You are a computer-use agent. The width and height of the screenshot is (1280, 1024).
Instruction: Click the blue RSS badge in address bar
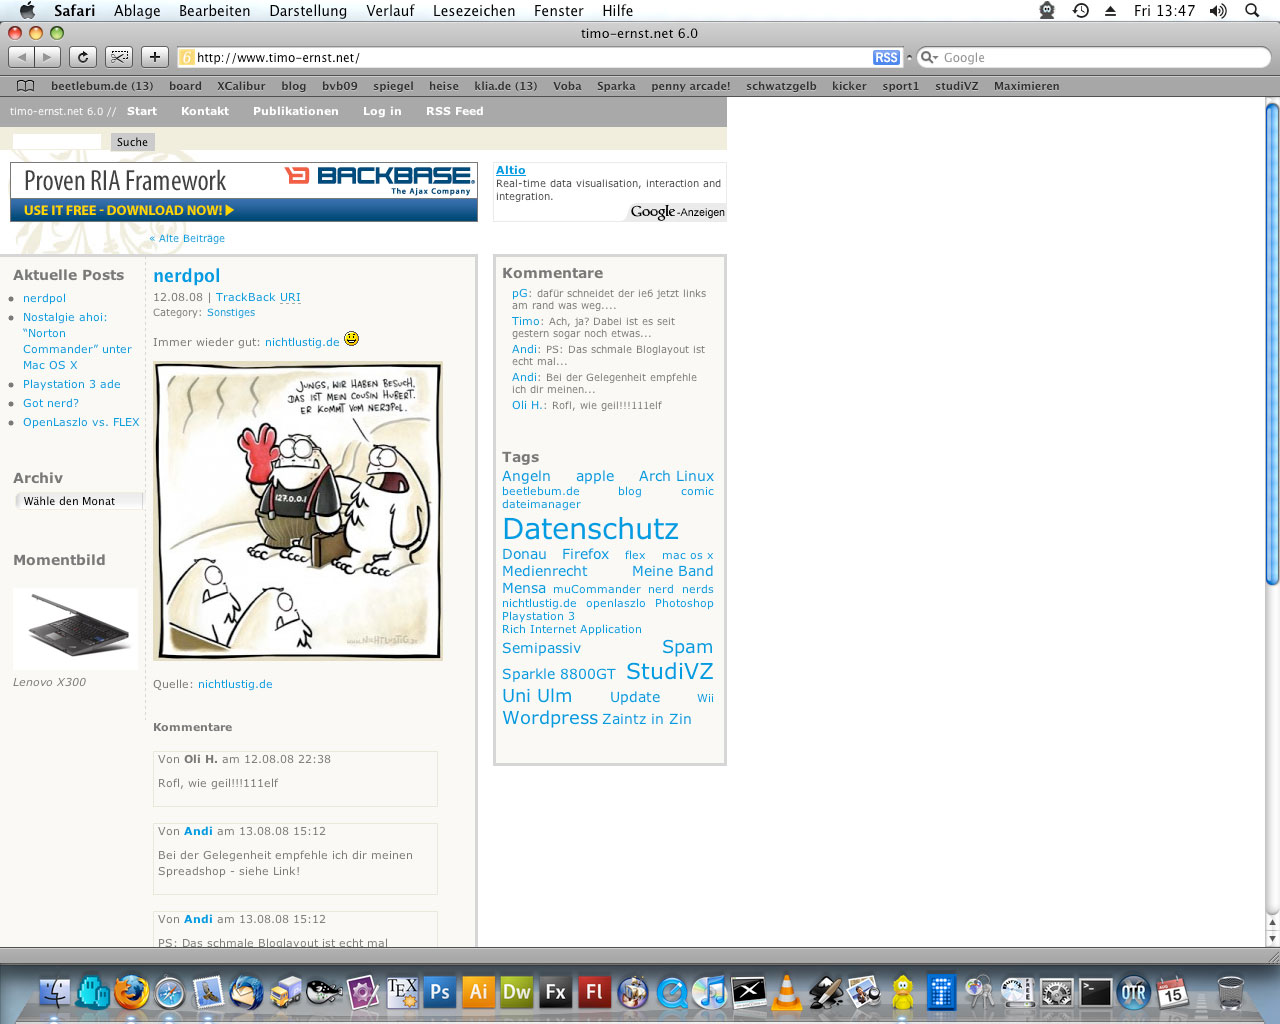tap(886, 58)
